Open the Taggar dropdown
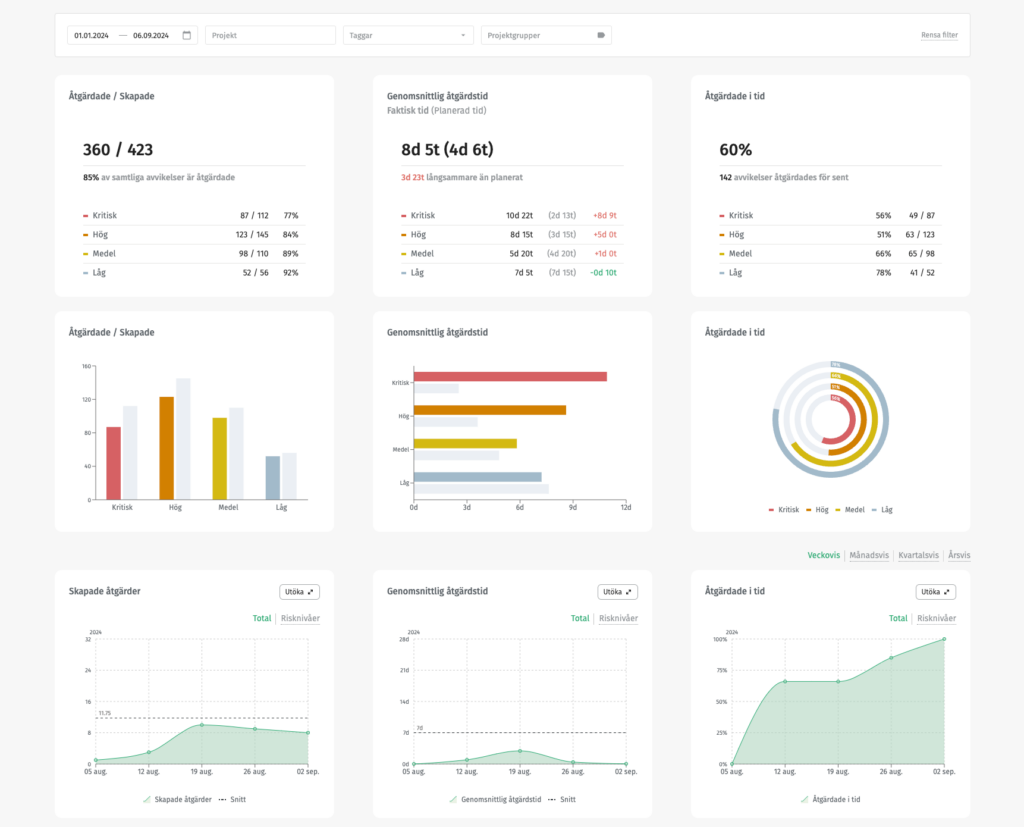This screenshot has width=1024, height=827. pos(407,35)
